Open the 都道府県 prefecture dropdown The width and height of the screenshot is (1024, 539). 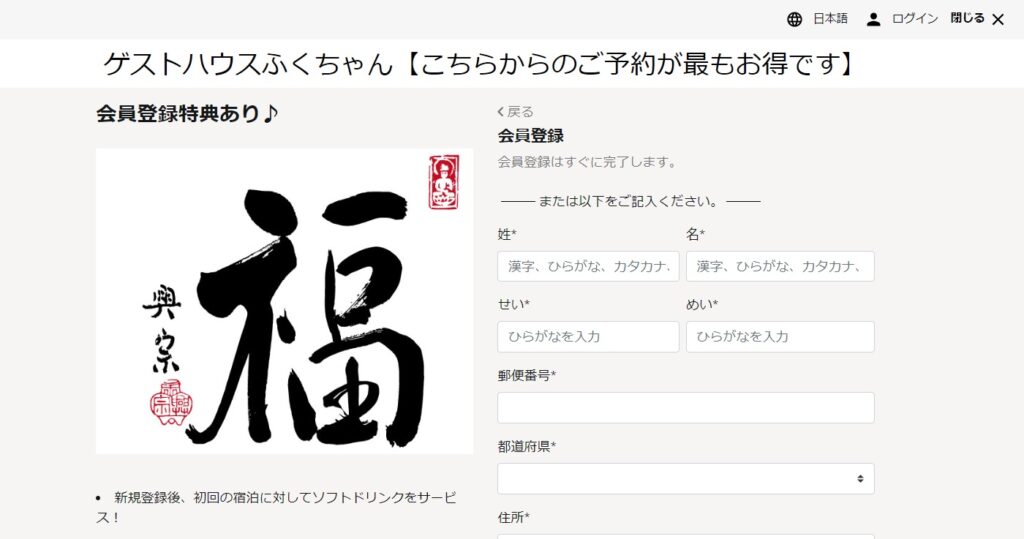tap(686, 479)
